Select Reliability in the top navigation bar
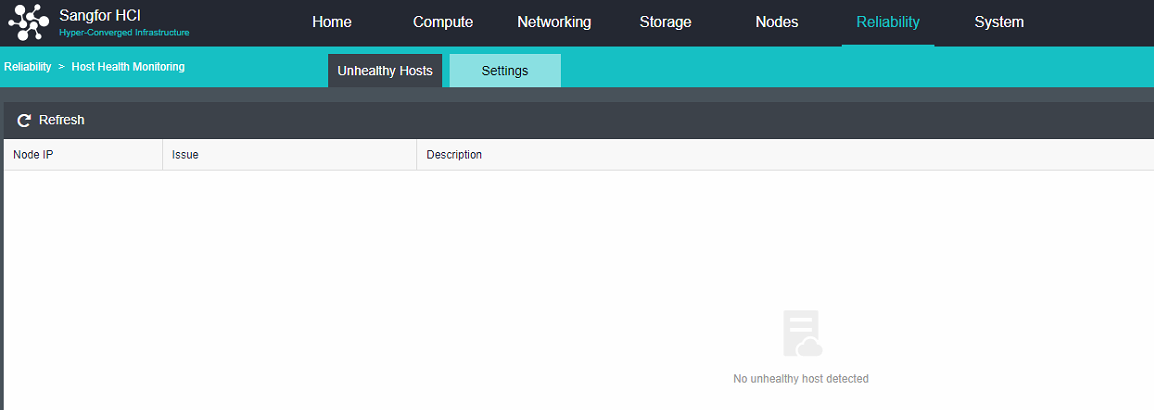Image resolution: width=1154 pixels, height=410 pixels. pos(888,22)
